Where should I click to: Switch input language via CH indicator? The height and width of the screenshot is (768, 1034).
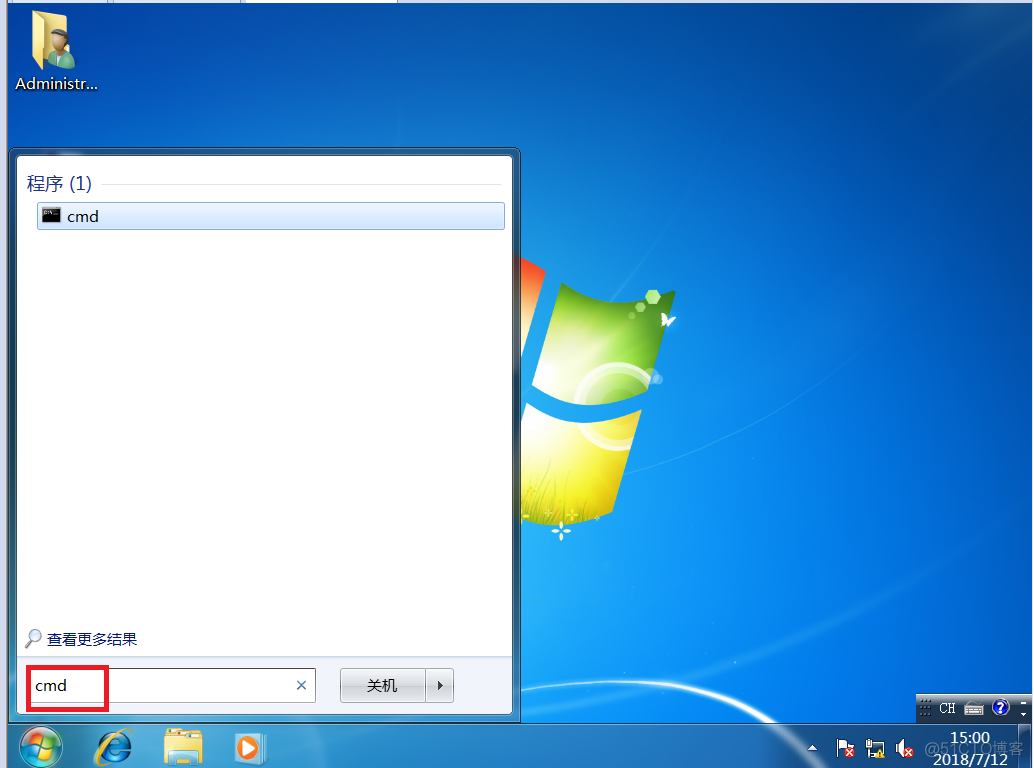click(x=947, y=708)
